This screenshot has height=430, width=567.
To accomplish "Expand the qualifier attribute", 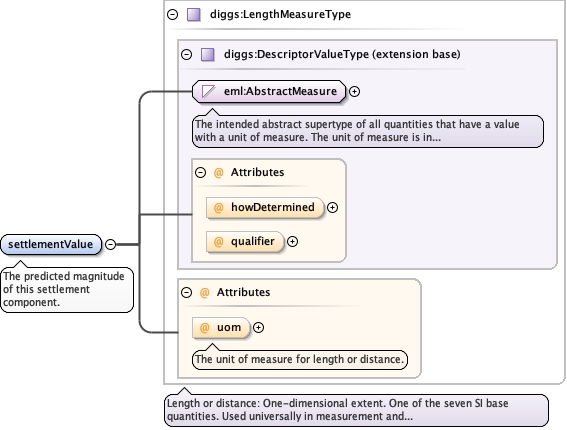I will coord(292,242).
